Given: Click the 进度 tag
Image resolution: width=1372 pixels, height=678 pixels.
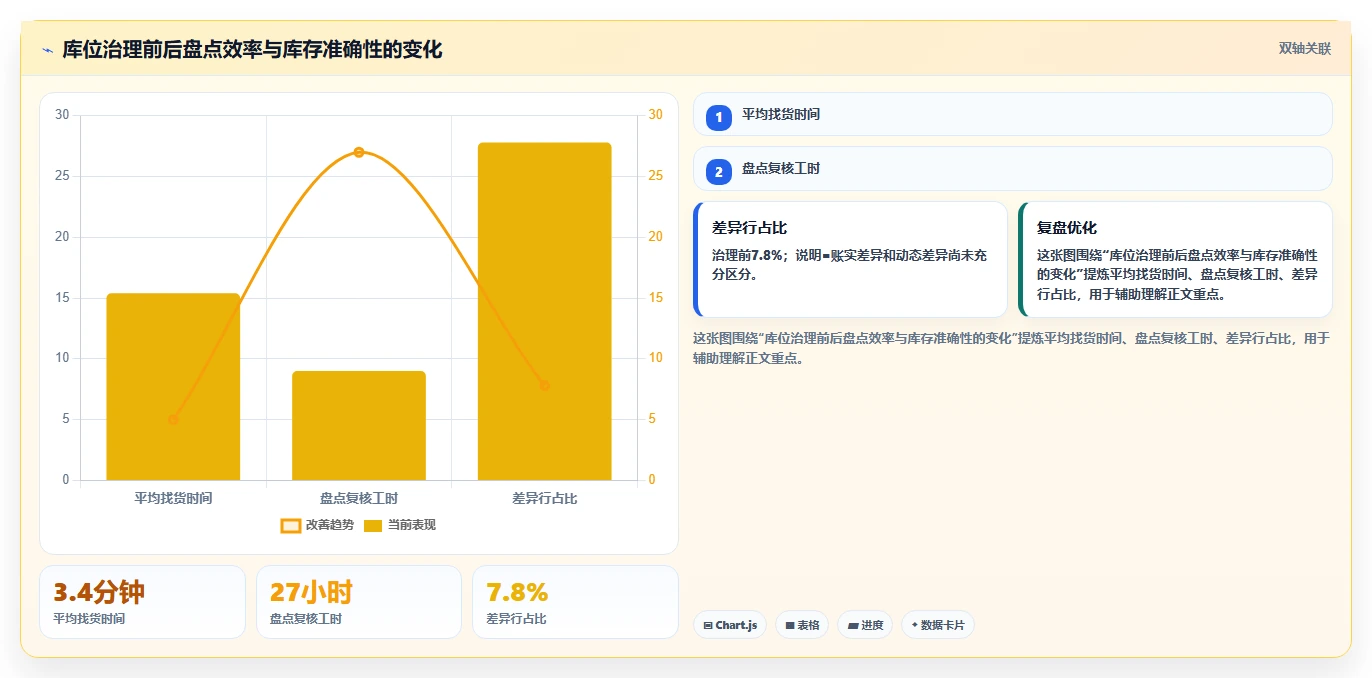Looking at the screenshot, I should pyautogui.click(x=865, y=625).
